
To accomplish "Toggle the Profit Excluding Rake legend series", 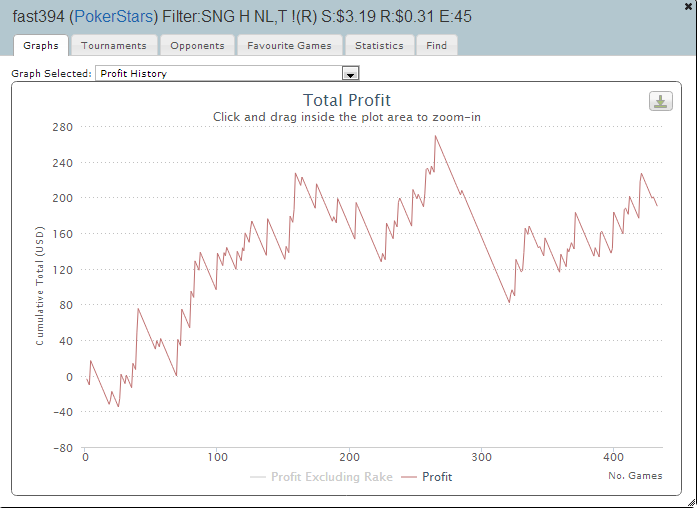I will pos(321,477).
